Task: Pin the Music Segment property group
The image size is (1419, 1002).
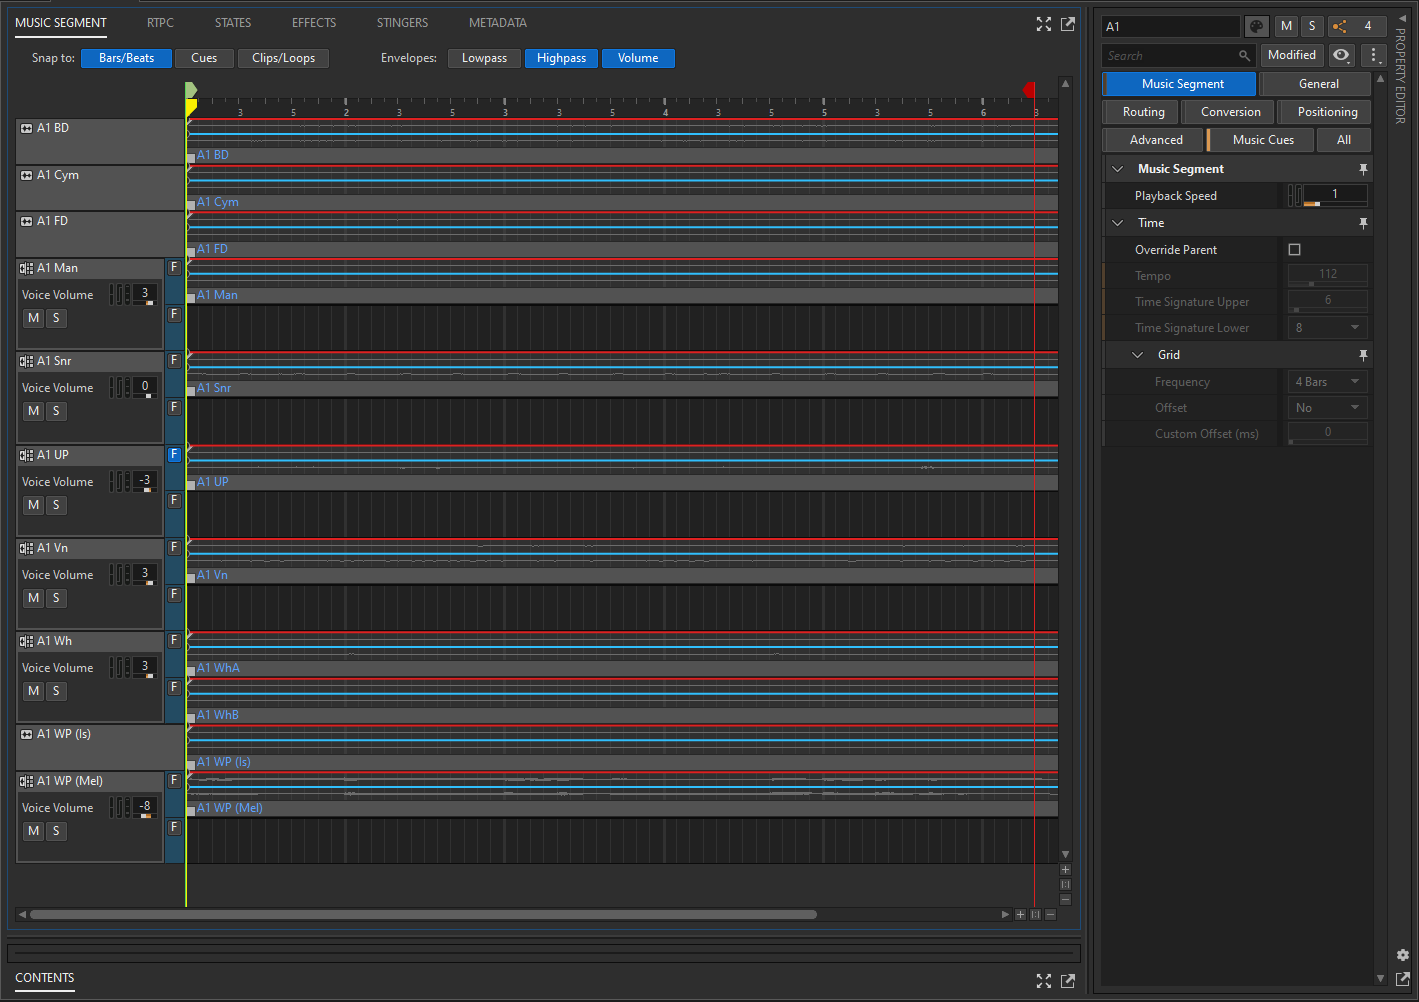Action: pyautogui.click(x=1362, y=169)
